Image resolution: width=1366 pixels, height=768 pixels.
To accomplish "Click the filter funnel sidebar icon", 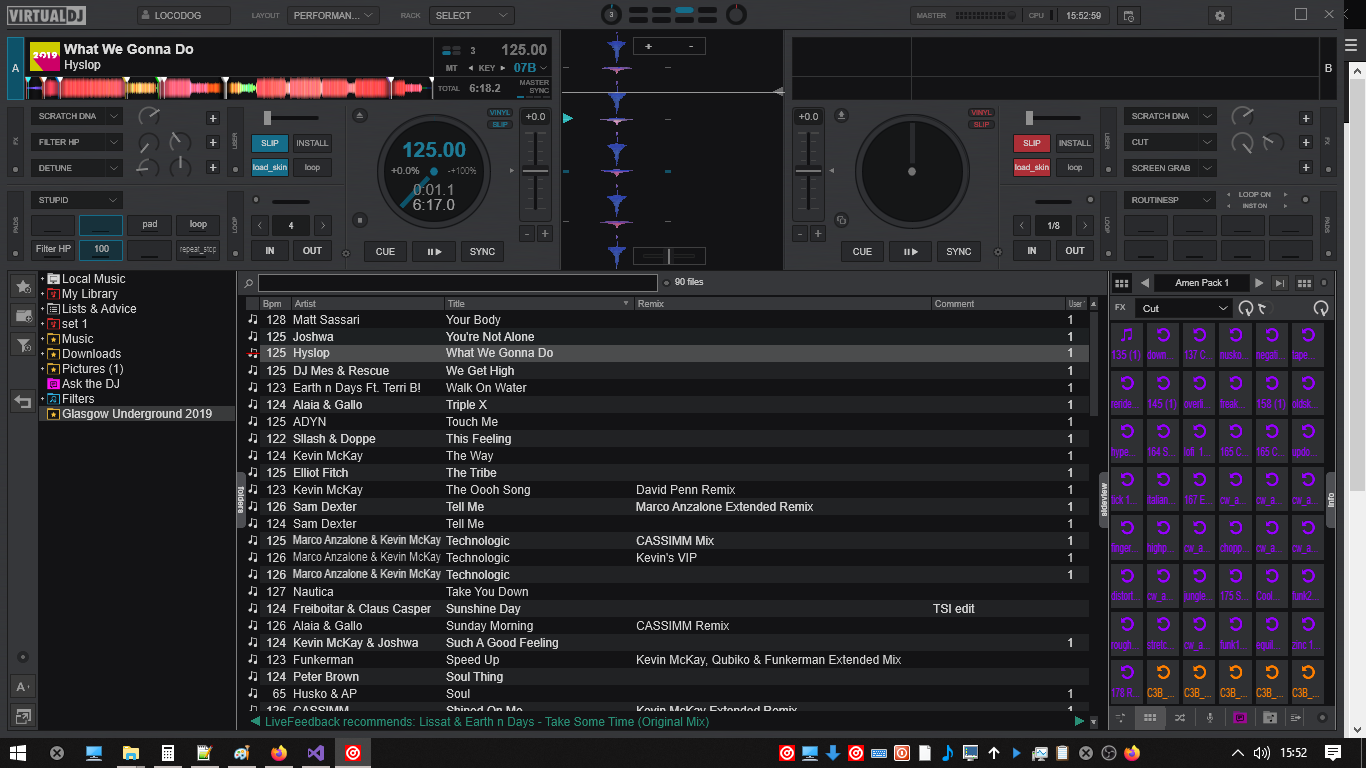I will pyautogui.click(x=22, y=345).
